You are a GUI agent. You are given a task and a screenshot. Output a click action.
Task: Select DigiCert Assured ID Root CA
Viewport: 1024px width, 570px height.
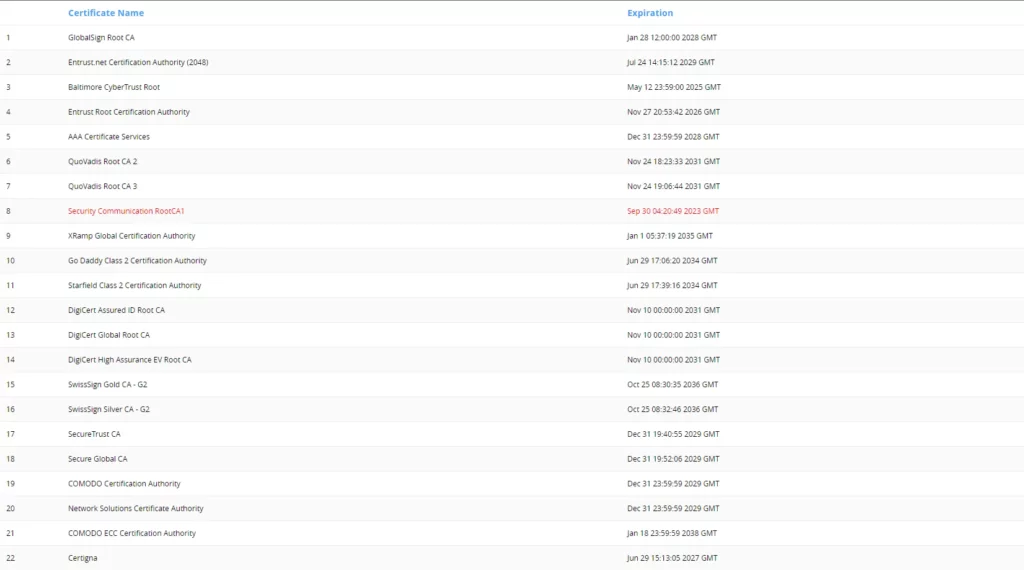116,311
